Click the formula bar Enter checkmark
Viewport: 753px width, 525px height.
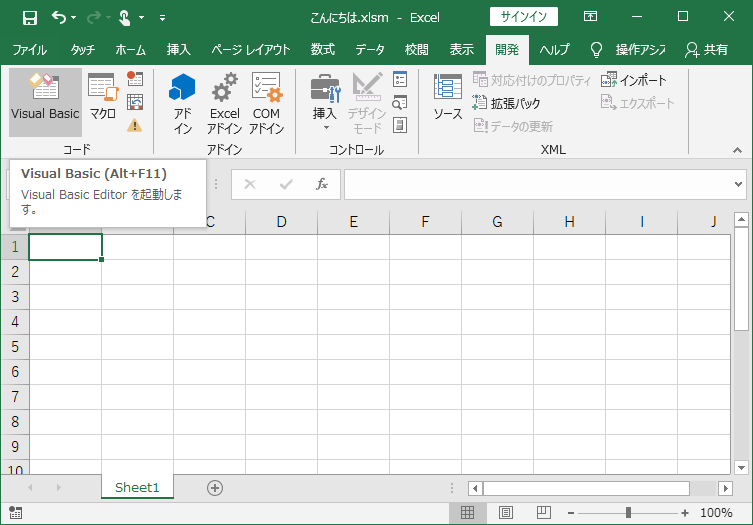coord(286,184)
